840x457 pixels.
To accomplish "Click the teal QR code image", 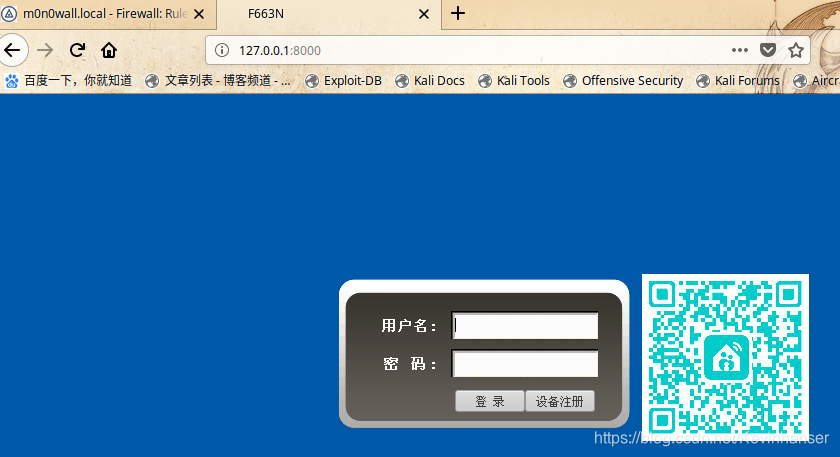I will click(725, 357).
